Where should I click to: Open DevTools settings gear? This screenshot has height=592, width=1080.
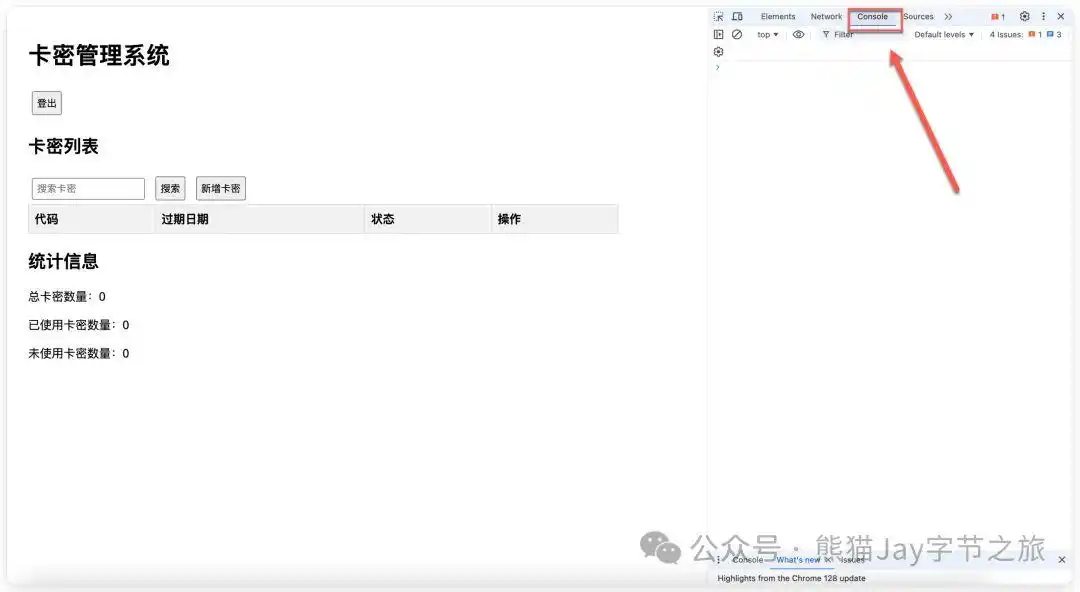(x=1023, y=15)
